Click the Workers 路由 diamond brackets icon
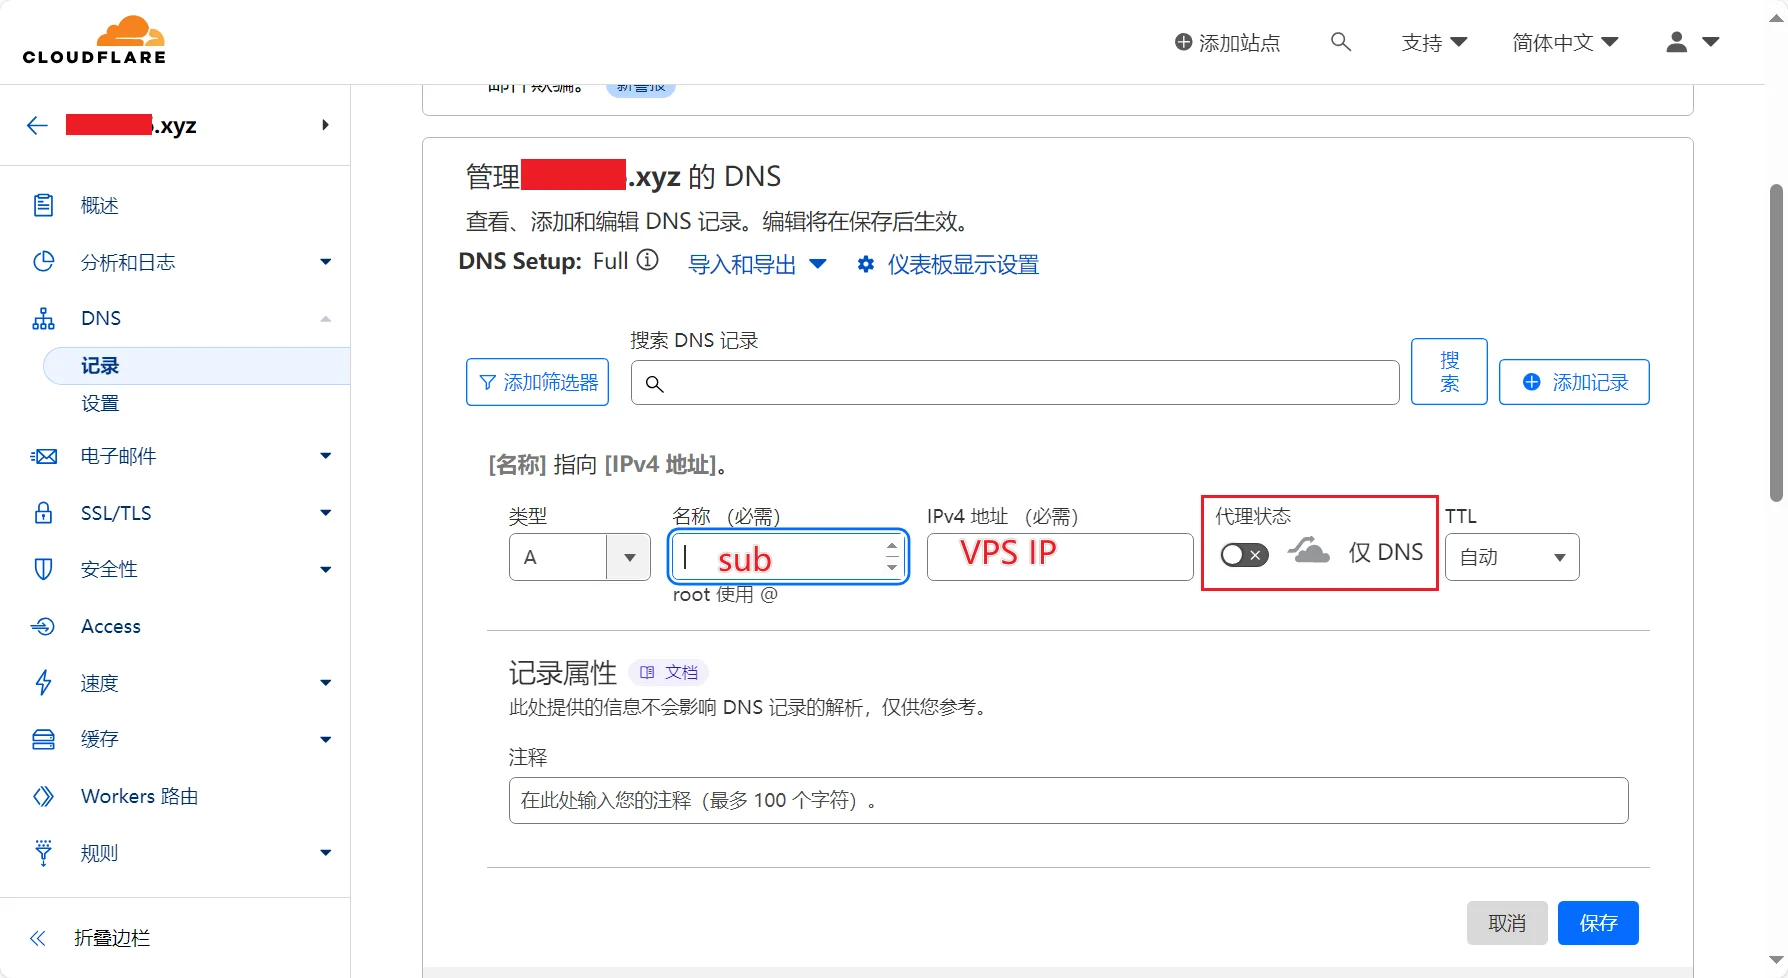The width and height of the screenshot is (1788, 978). tap(43, 796)
